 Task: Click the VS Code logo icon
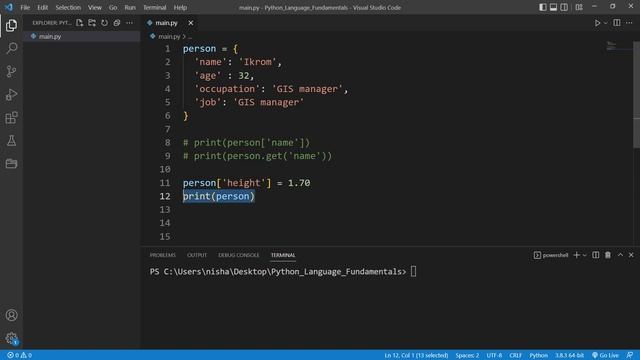9,7
